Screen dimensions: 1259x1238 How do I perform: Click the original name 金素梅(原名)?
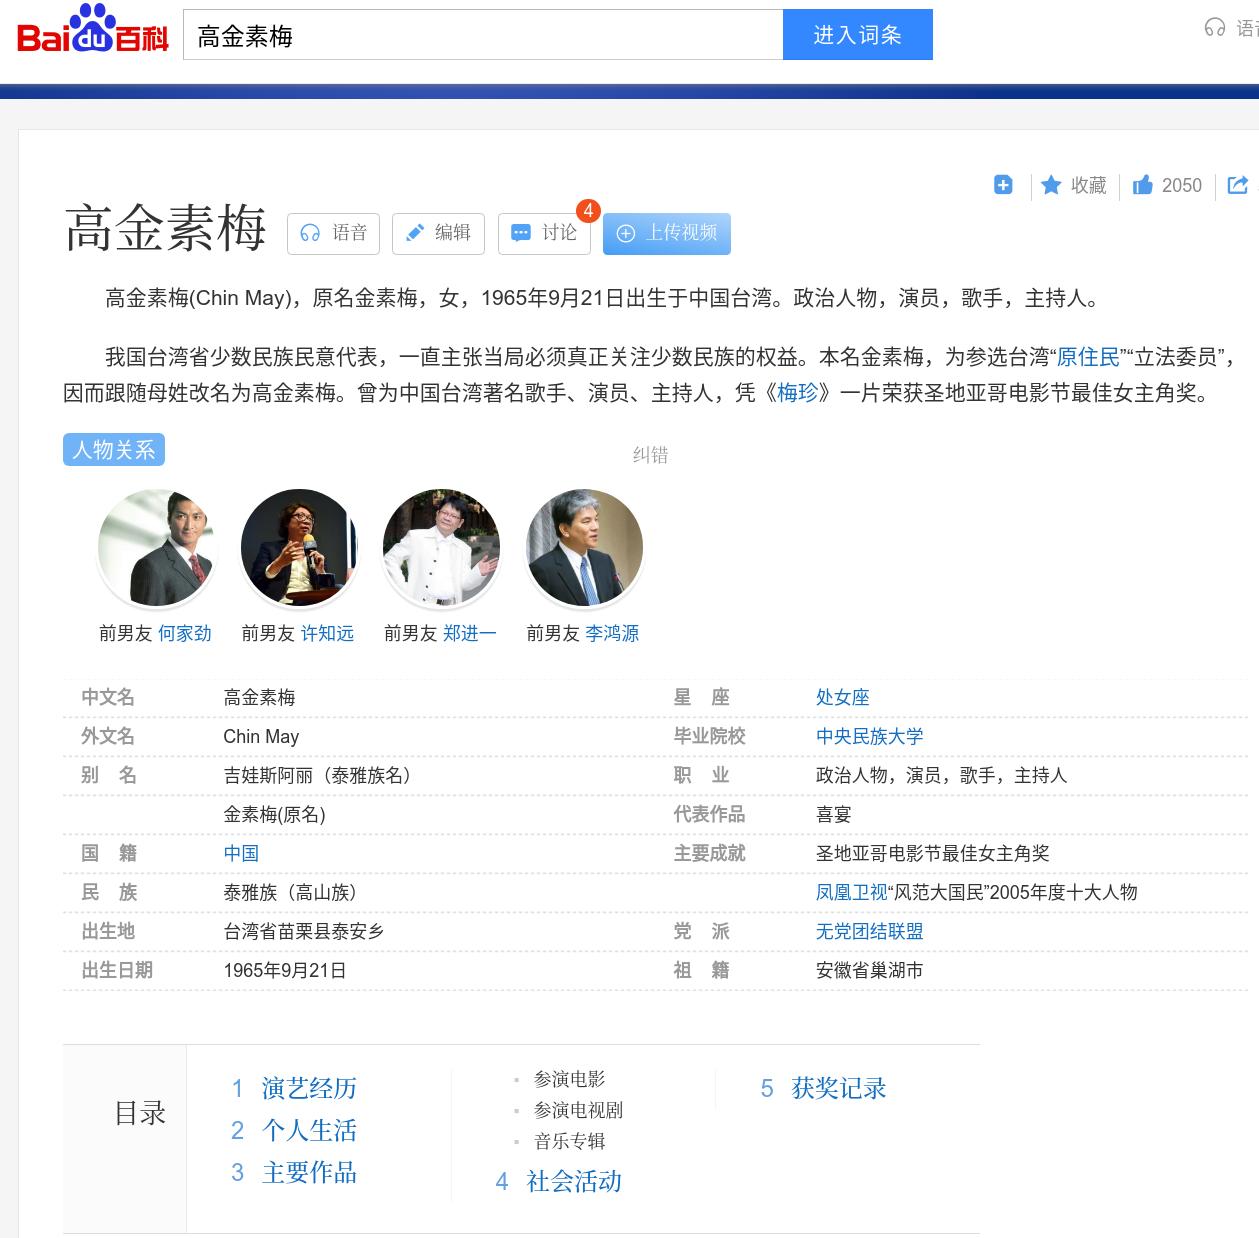pos(274,814)
